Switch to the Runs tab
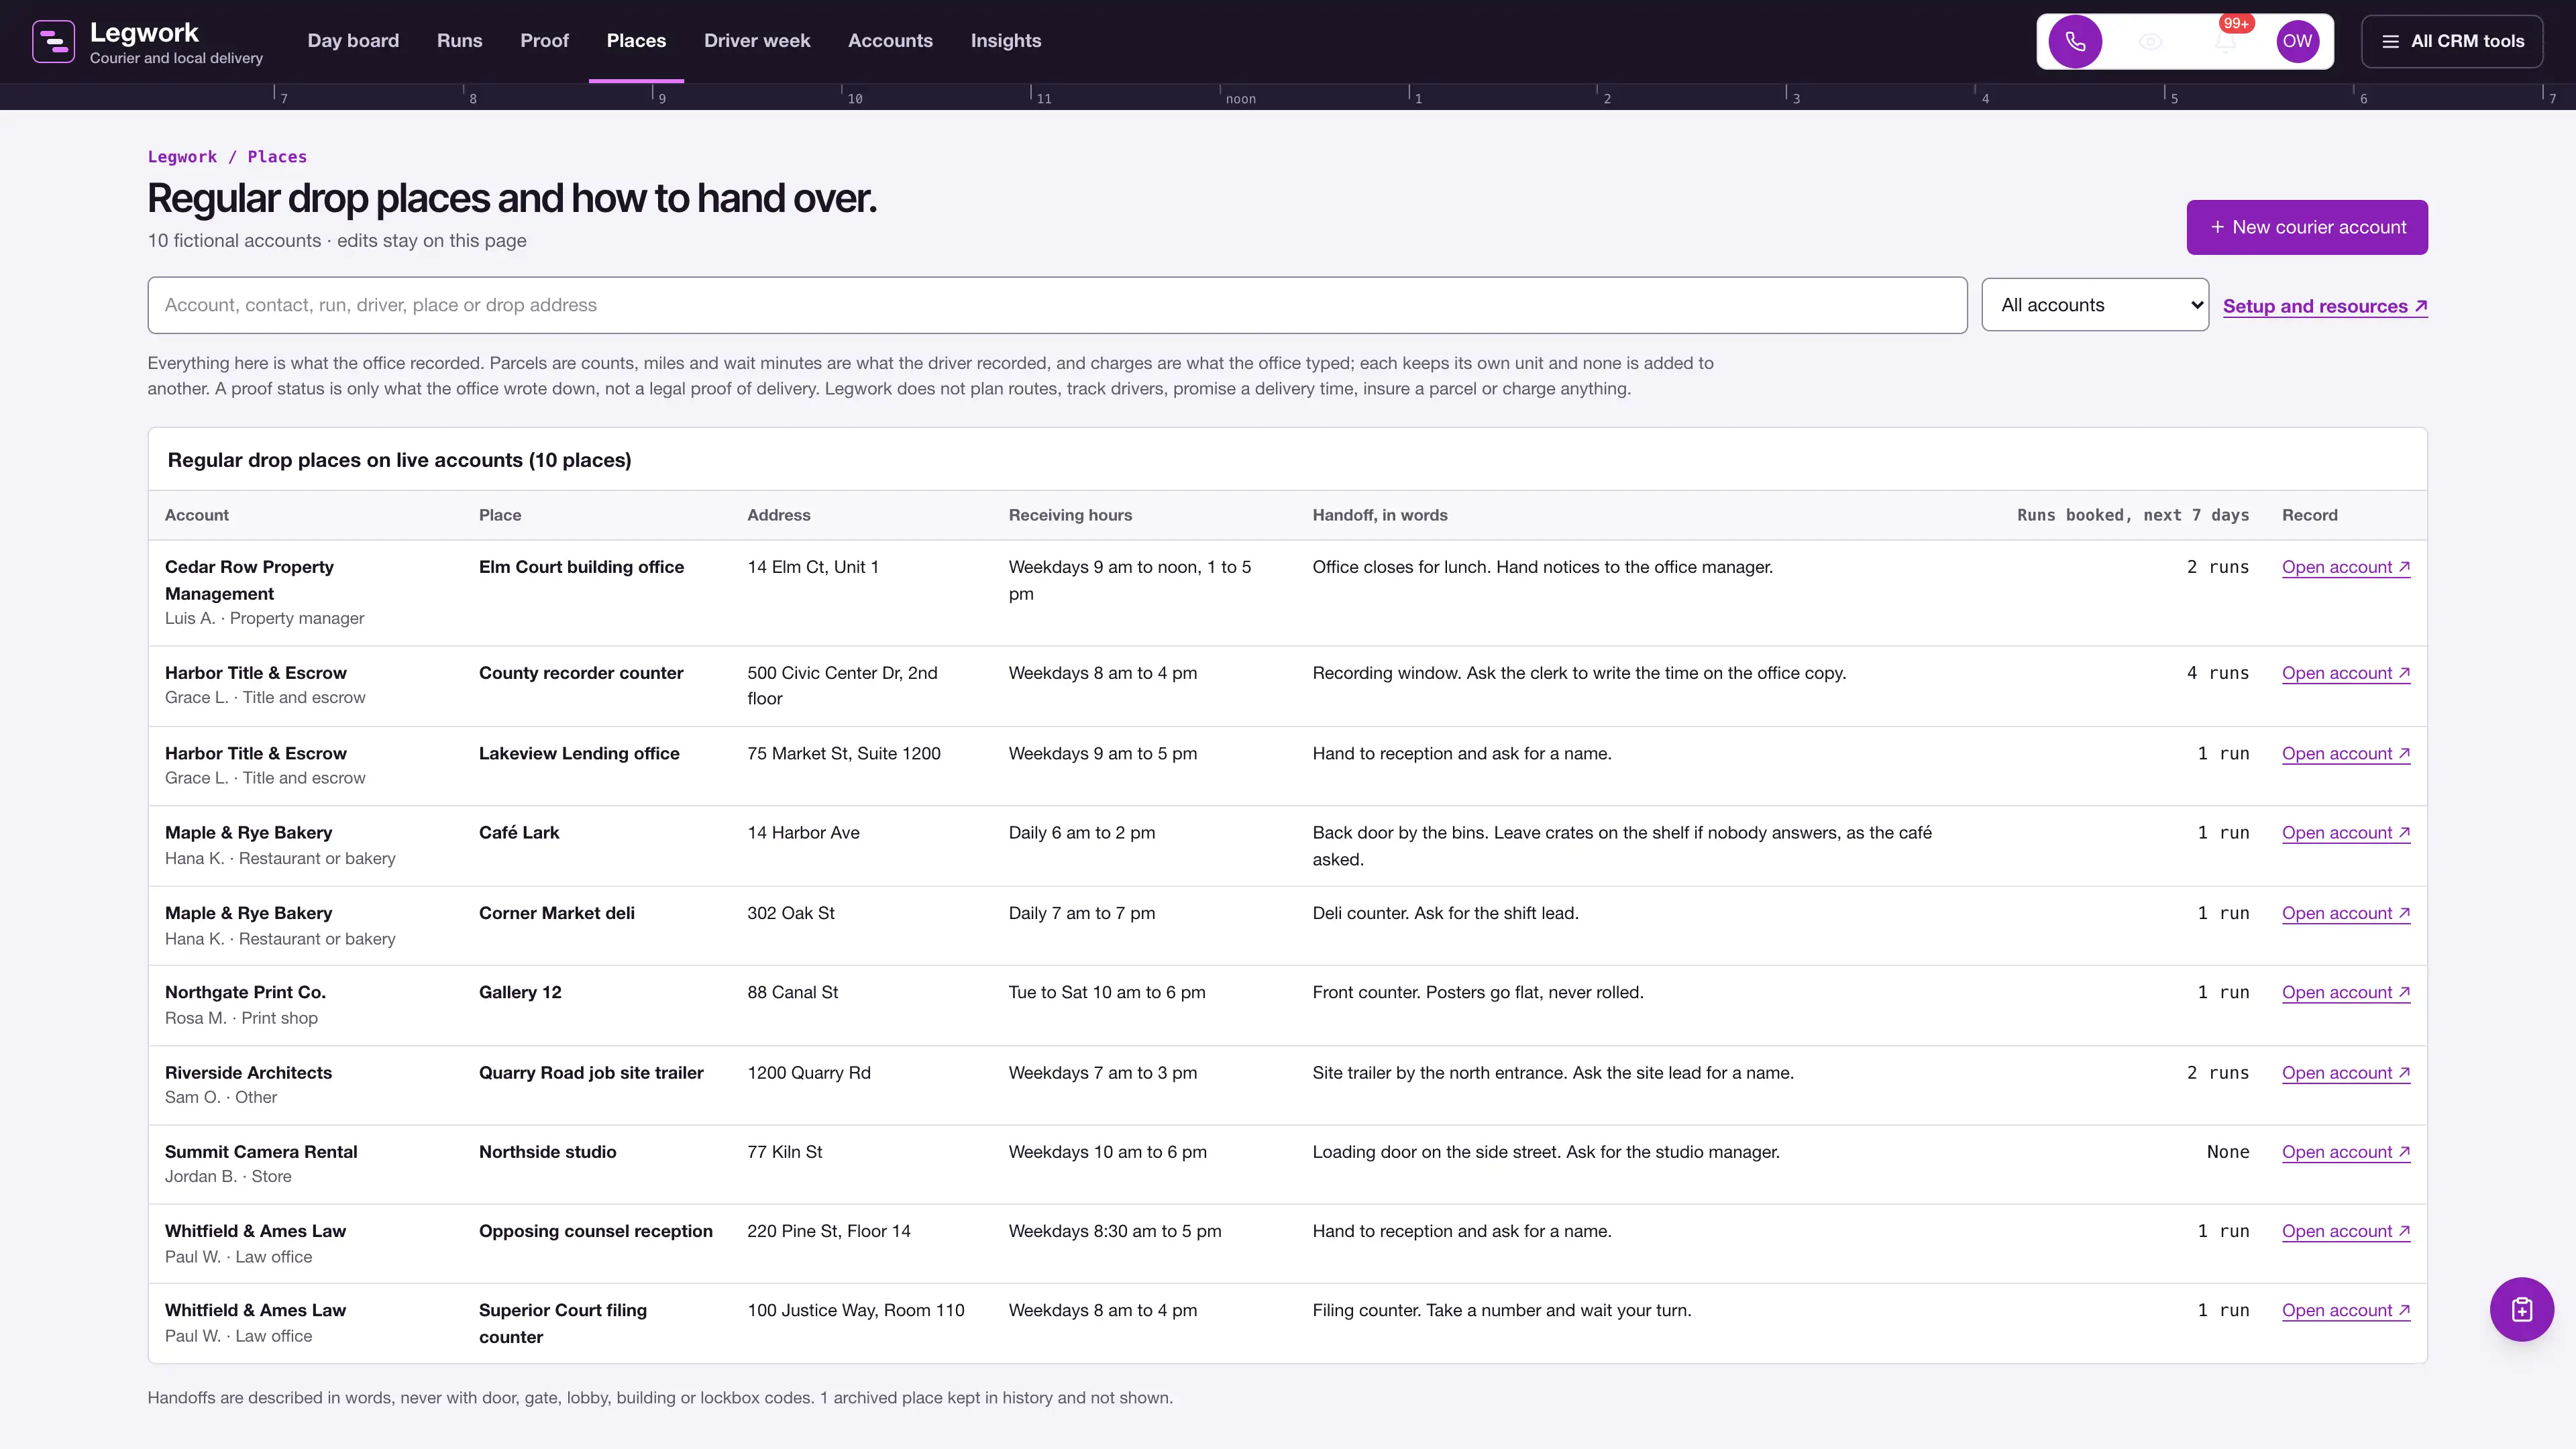The width and height of the screenshot is (2576, 1449). click(x=459, y=41)
